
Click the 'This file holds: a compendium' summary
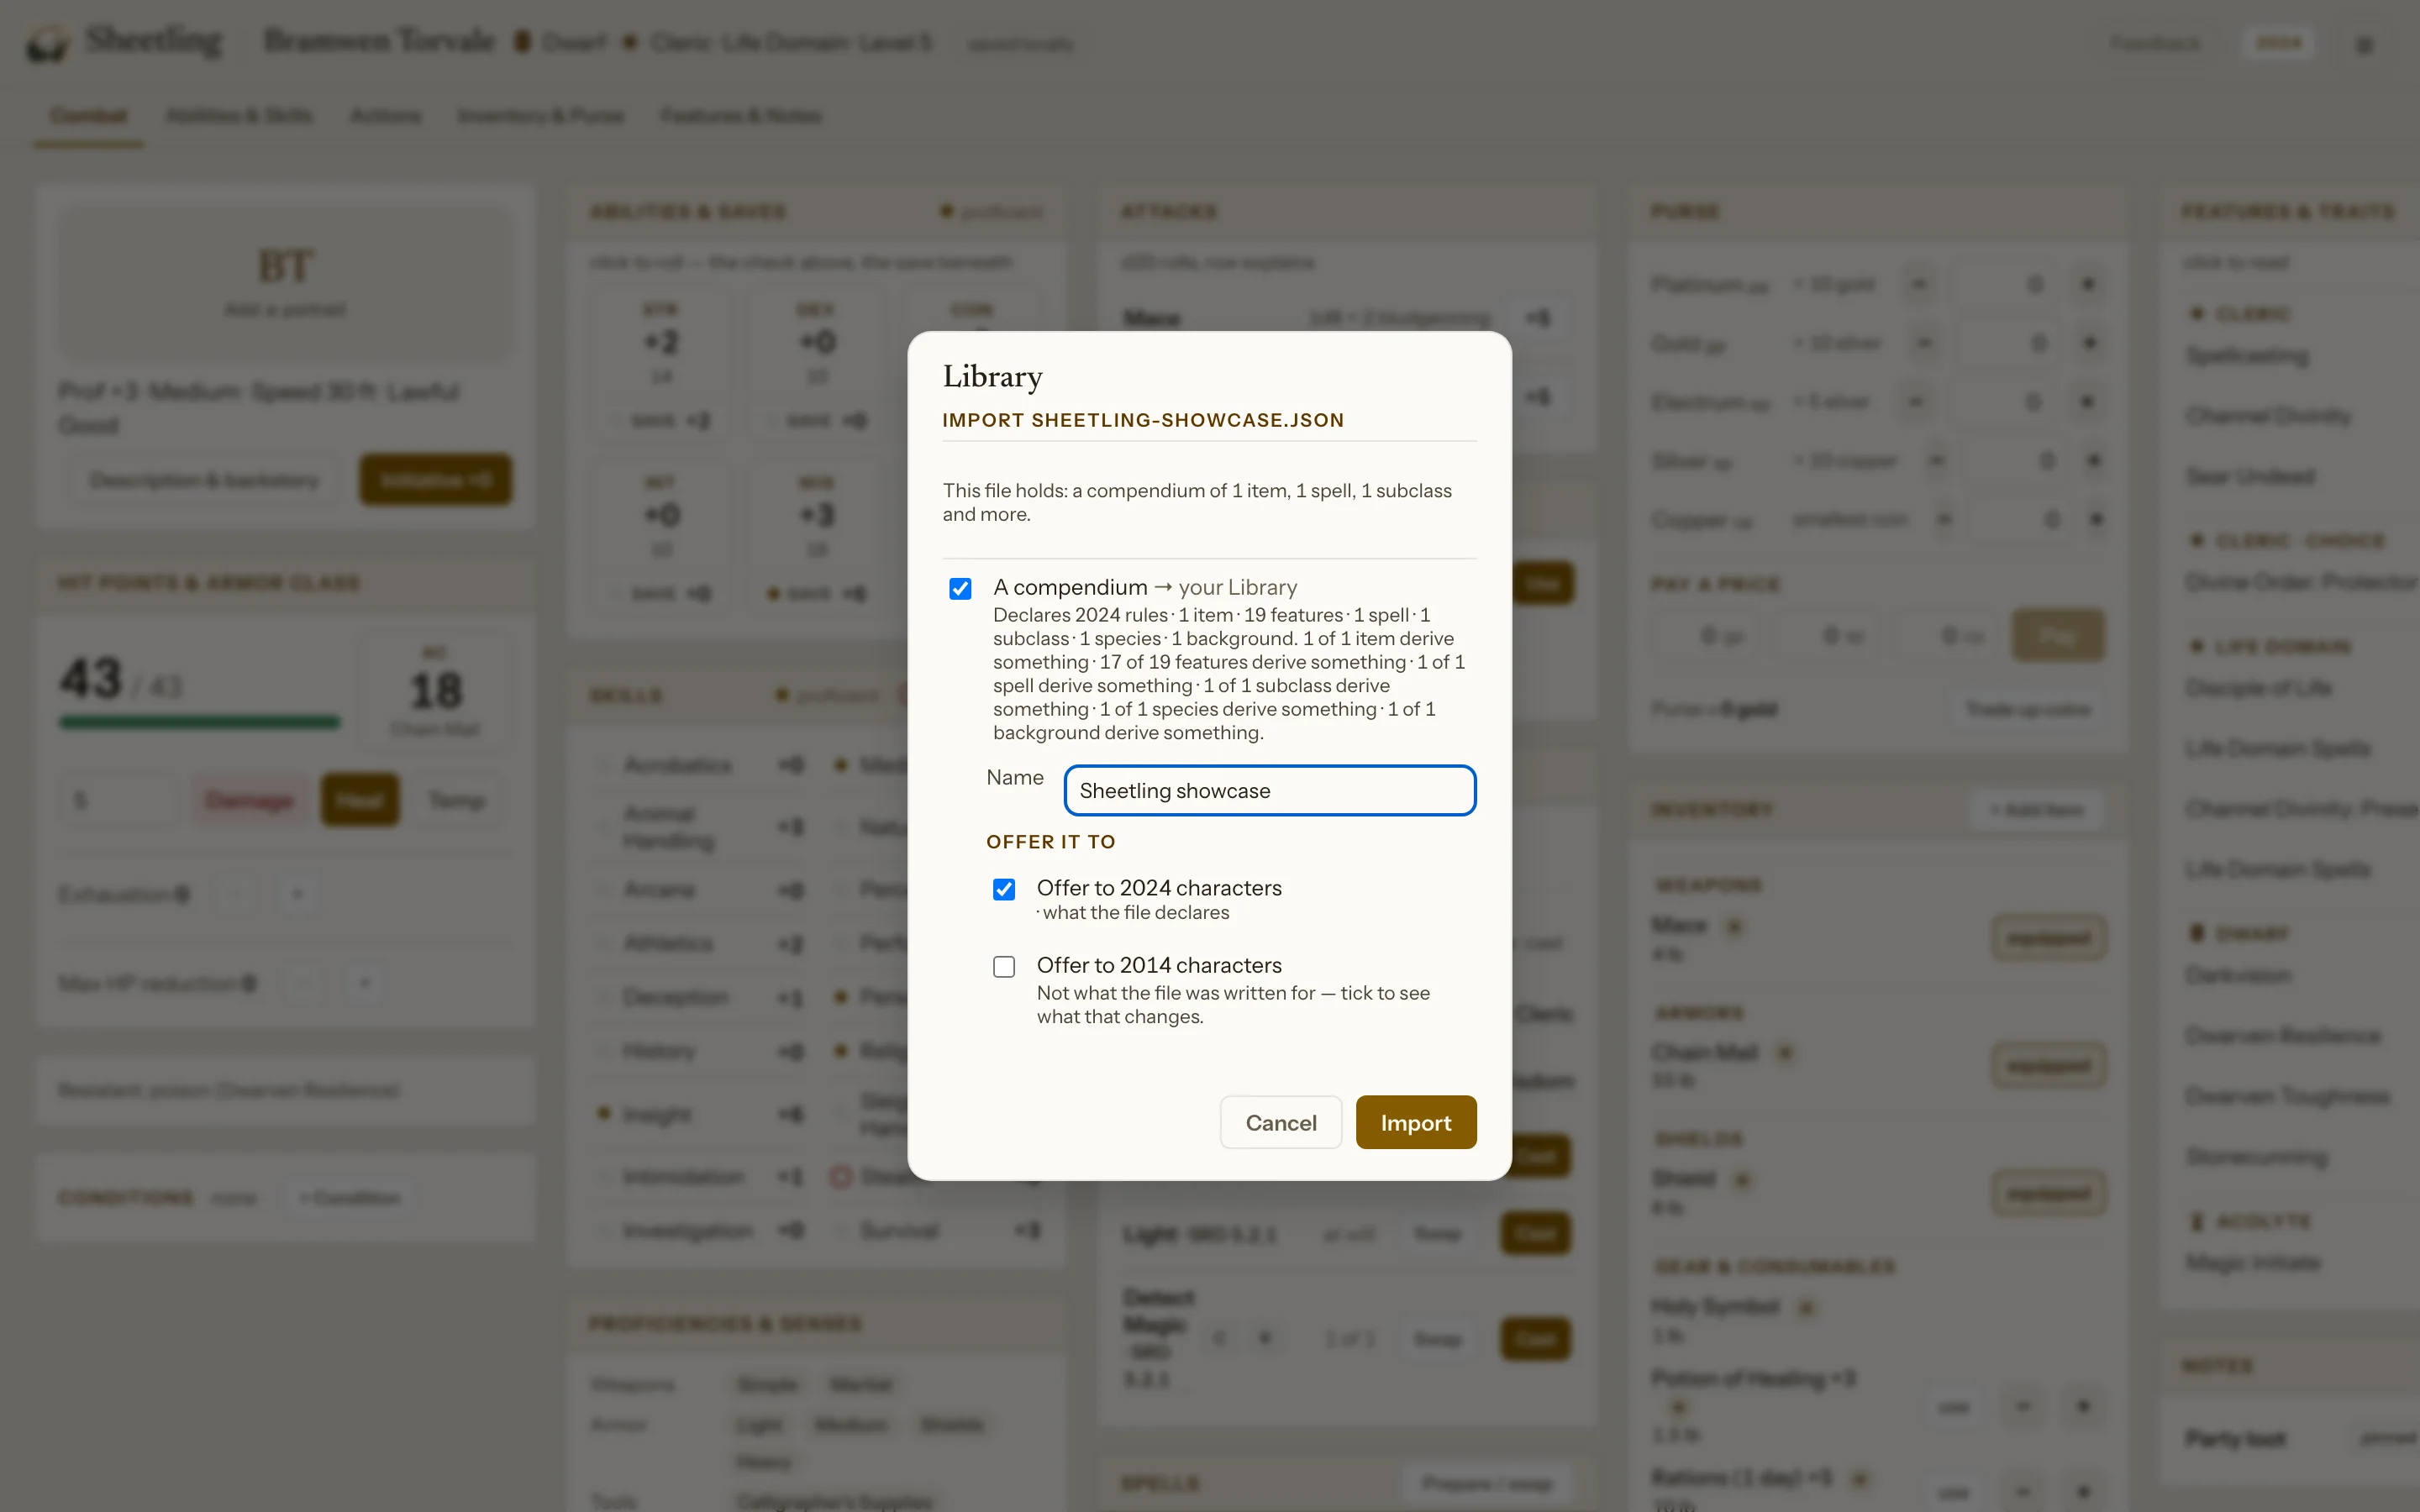tap(1197, 502)
